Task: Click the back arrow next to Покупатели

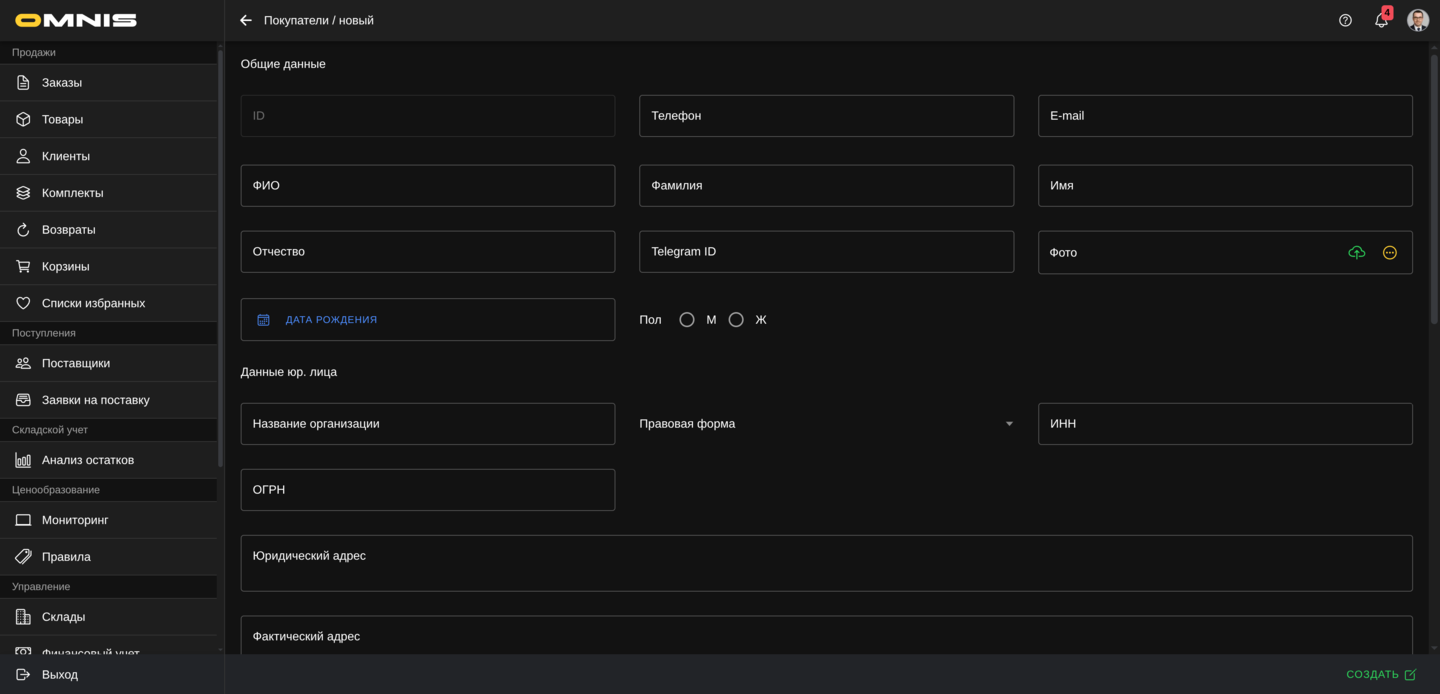Action: coord(246,20)
